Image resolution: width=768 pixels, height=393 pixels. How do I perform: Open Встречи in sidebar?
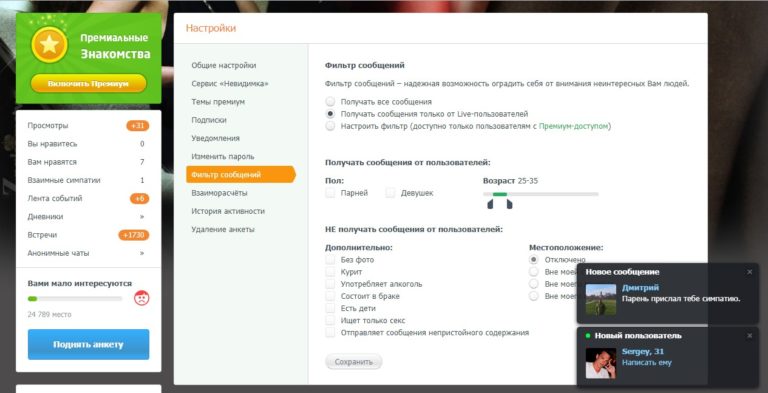[42, 235]
